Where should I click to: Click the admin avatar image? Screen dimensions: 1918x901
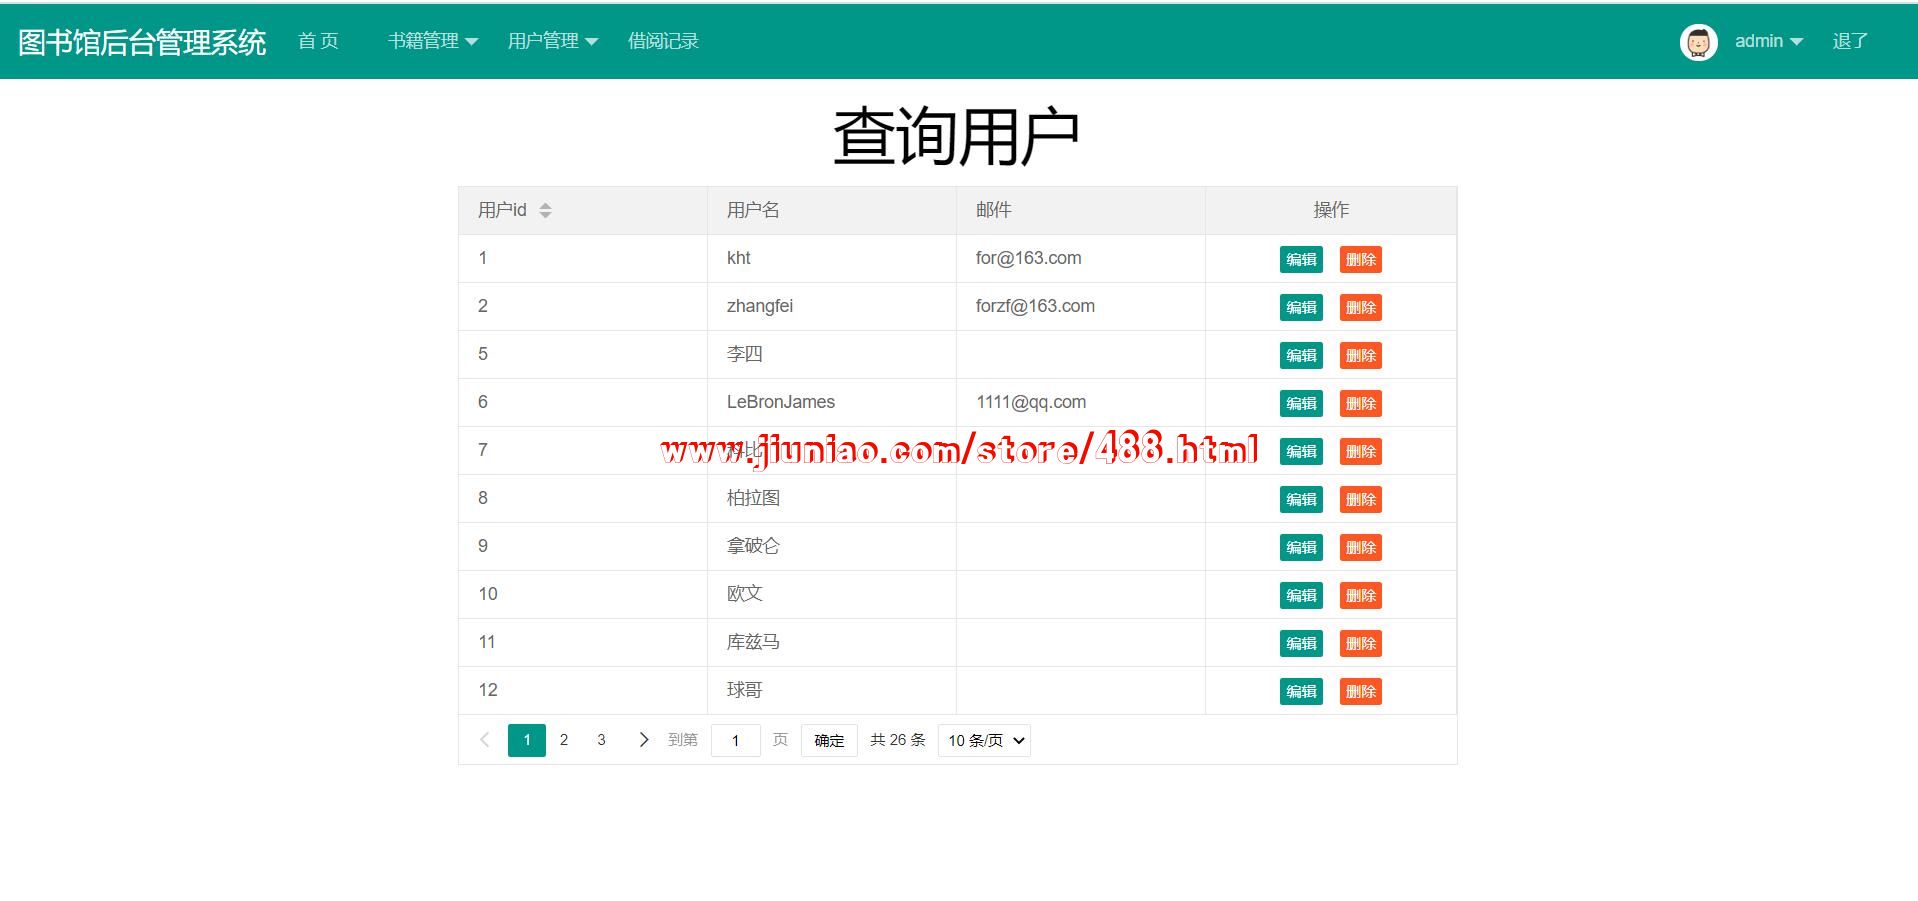[x=1697, y=42]
